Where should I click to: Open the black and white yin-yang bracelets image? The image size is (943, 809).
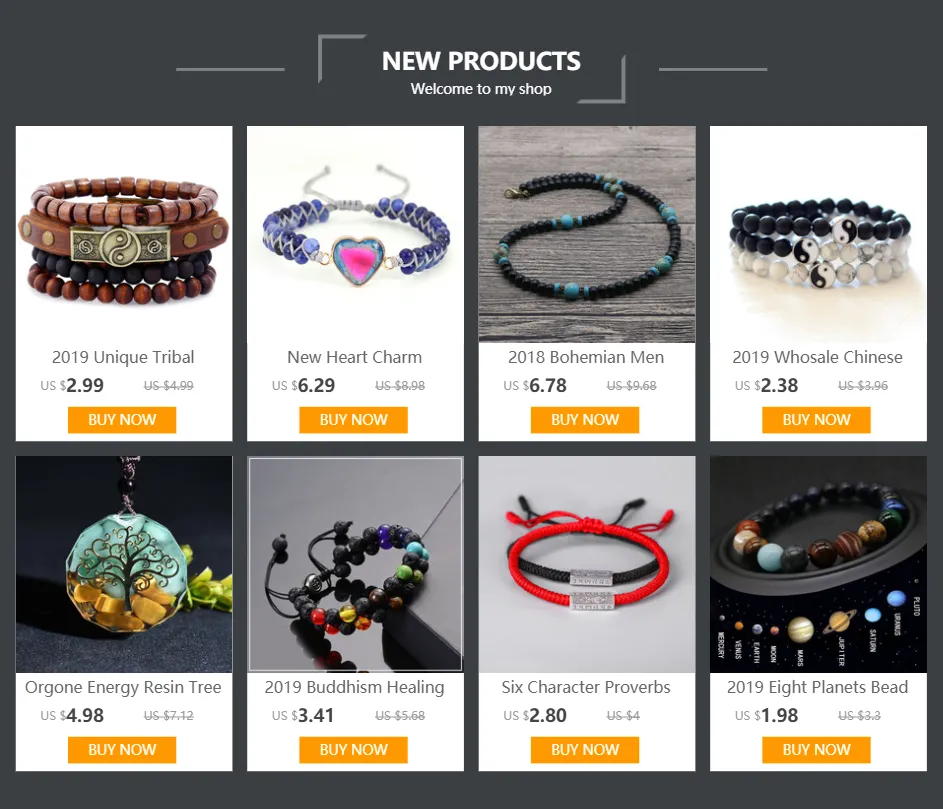pyautogui.click(x=819, y=234)
